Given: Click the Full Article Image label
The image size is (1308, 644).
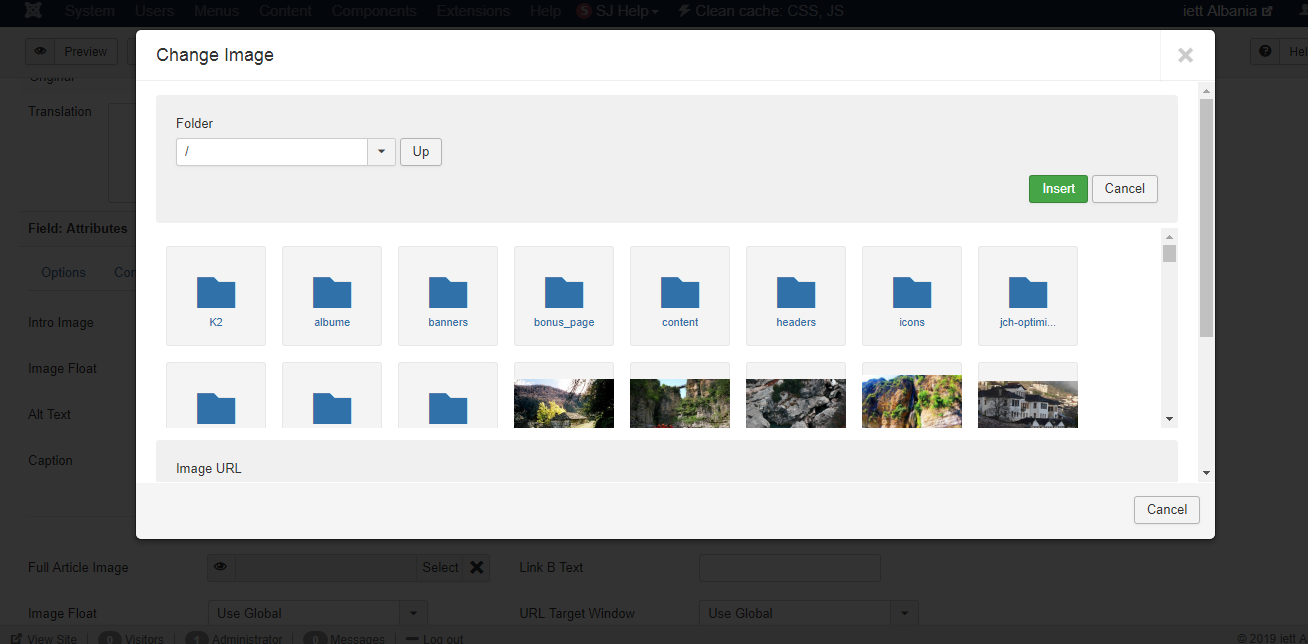Looking at the screenshot, I should click(x=78, y=567).
